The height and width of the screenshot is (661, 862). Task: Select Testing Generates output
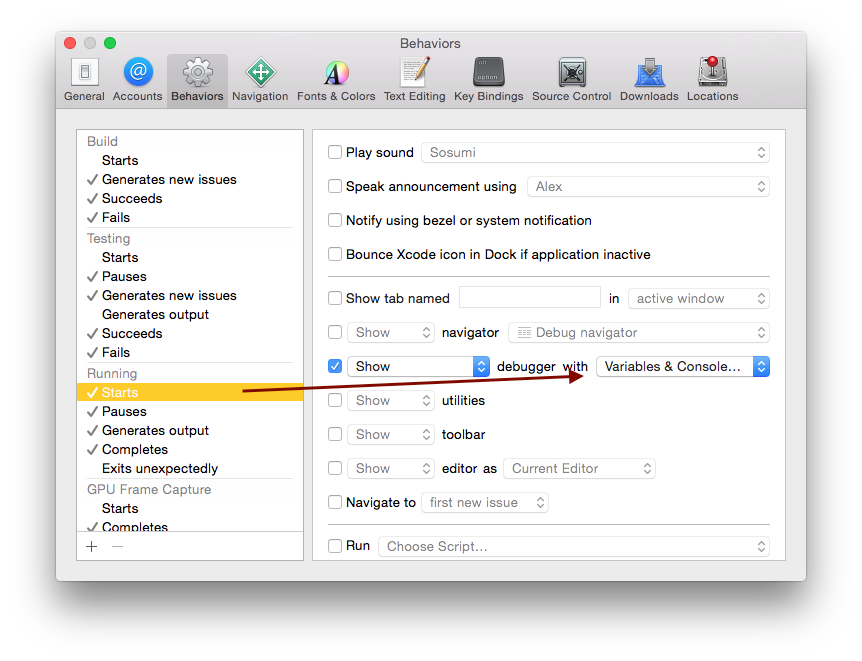[190, 315]
